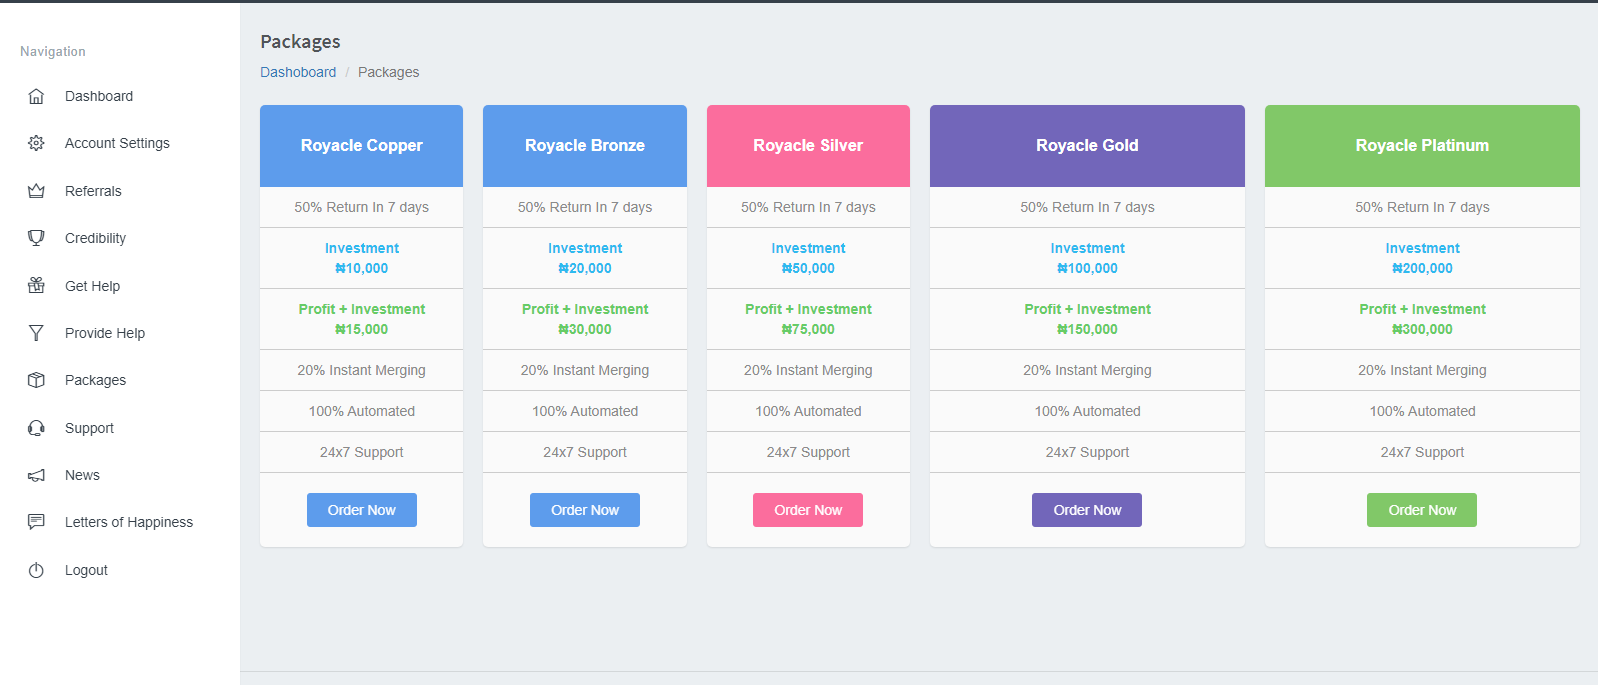
Task: Open Letters of Happiness menu item
Action: [x=128, y=522]
